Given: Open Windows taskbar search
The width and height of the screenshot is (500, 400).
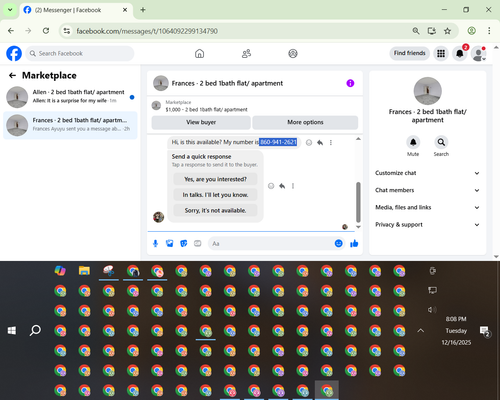Looking at the screenshot, I should coord(35,331).
